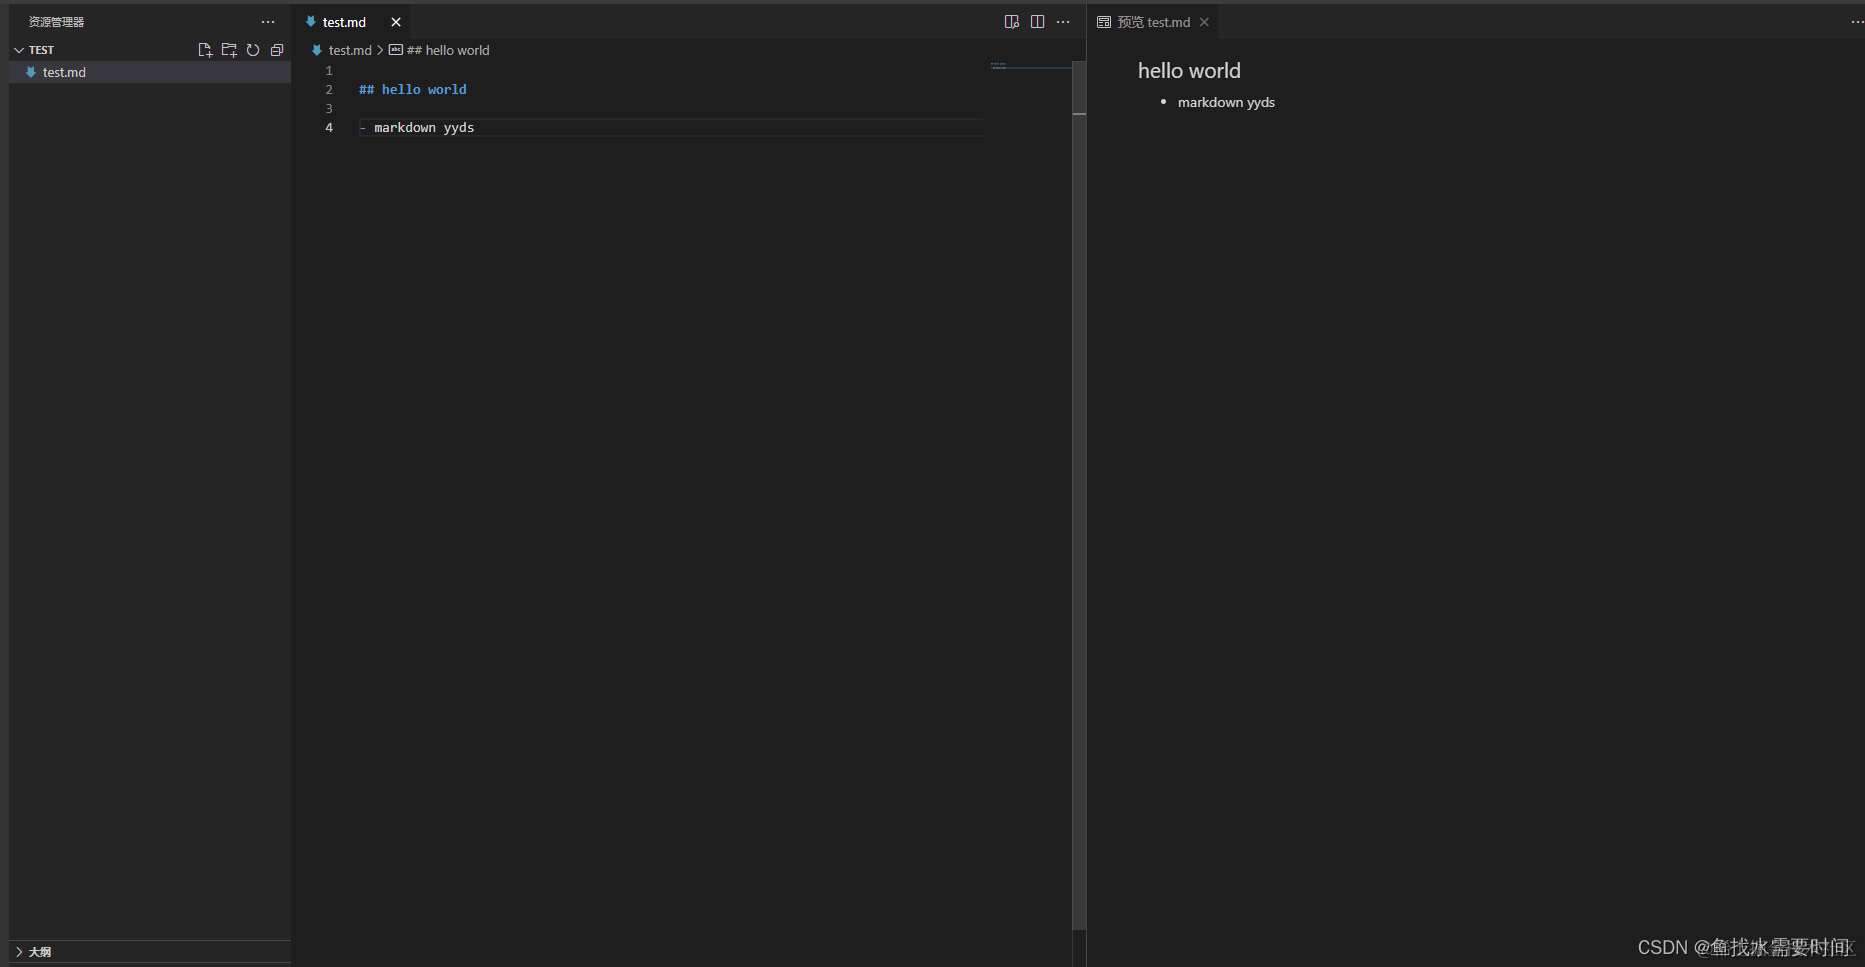The image size is (1865, 967).
Task: Place cursor in '- markdown yyds' source line
Action: [x=417, y=128]
